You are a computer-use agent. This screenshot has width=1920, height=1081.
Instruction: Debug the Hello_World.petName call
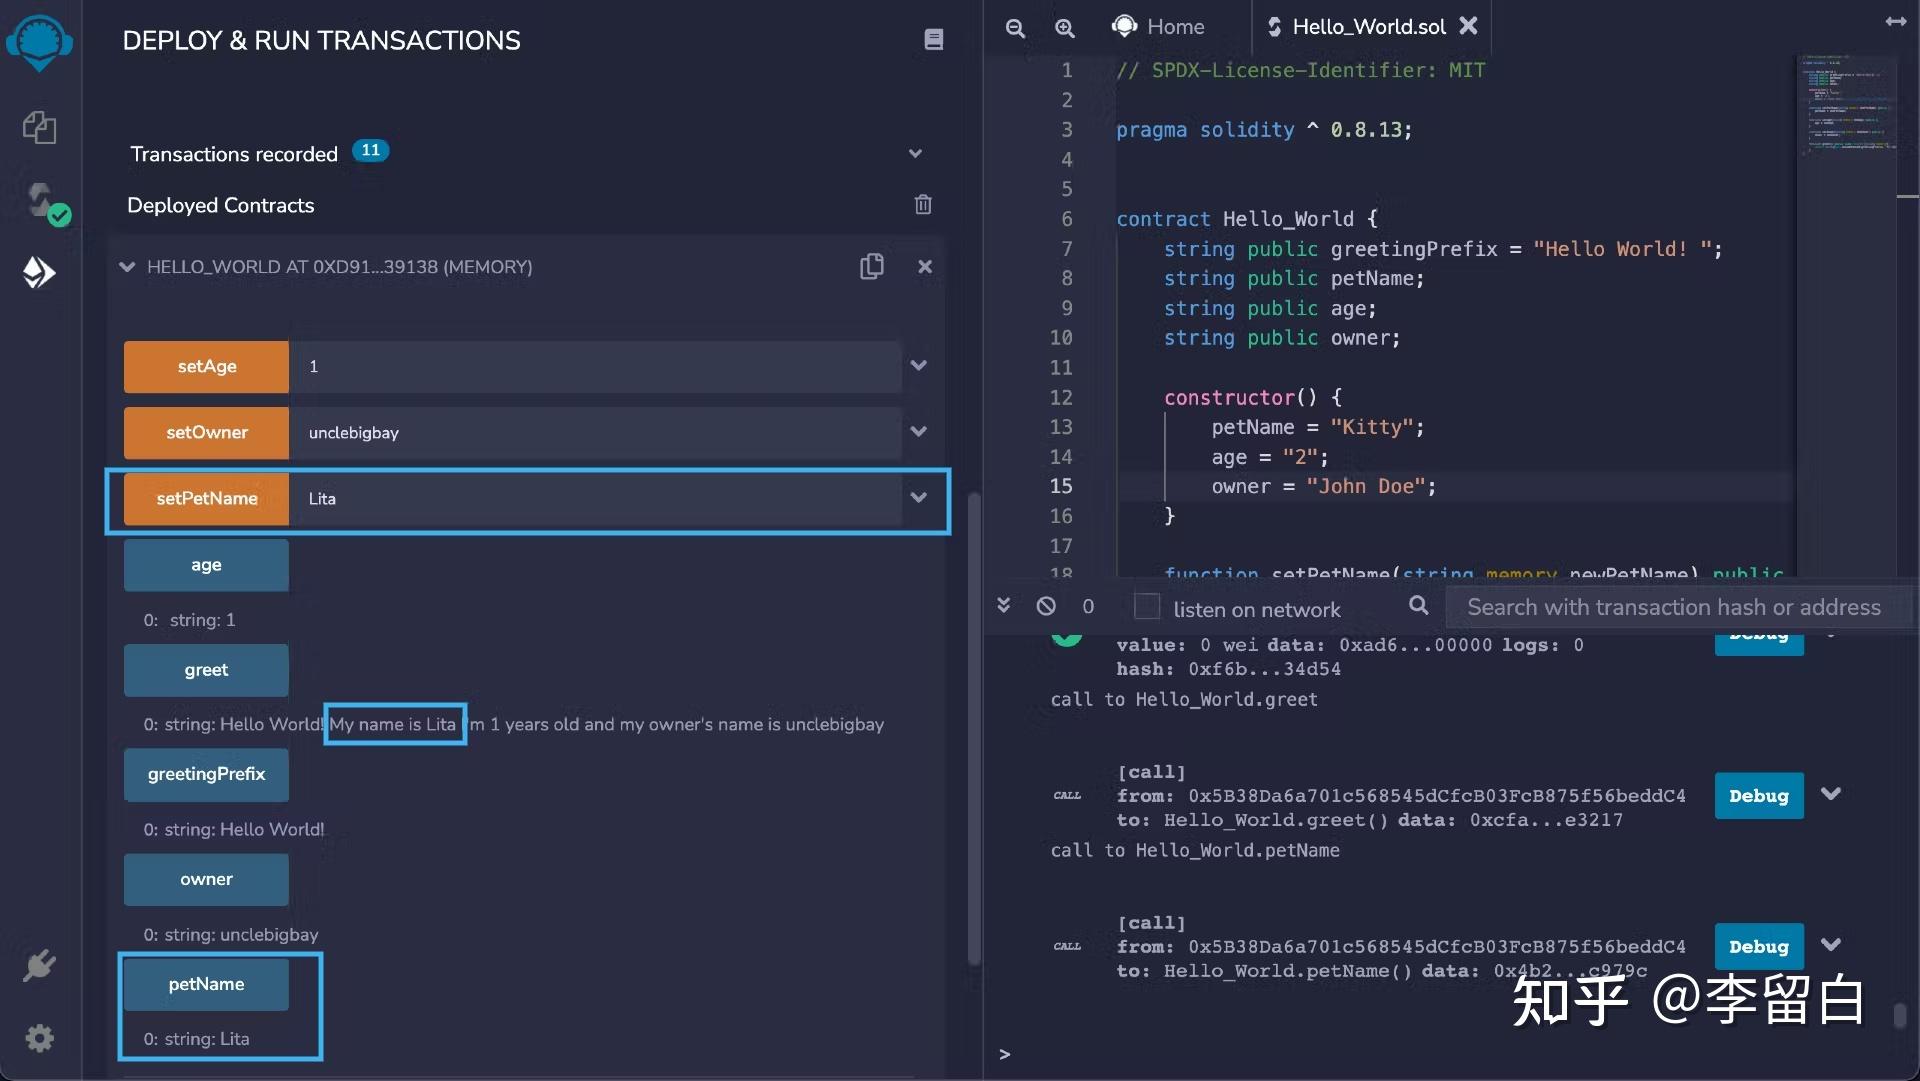click(1758, 946)
